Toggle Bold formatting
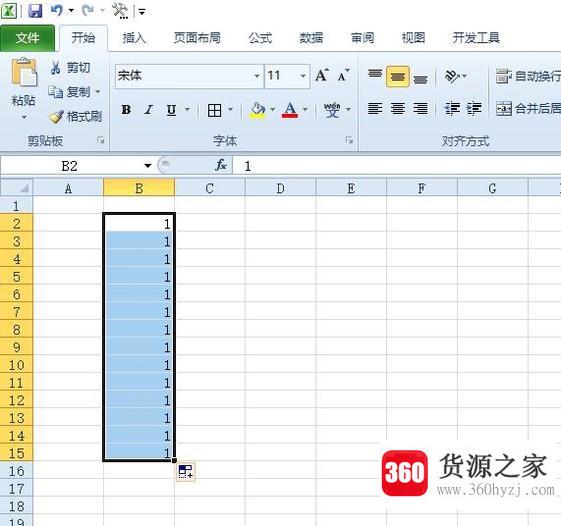The height and width of the screenshot is (526, 561). (126, 110)
